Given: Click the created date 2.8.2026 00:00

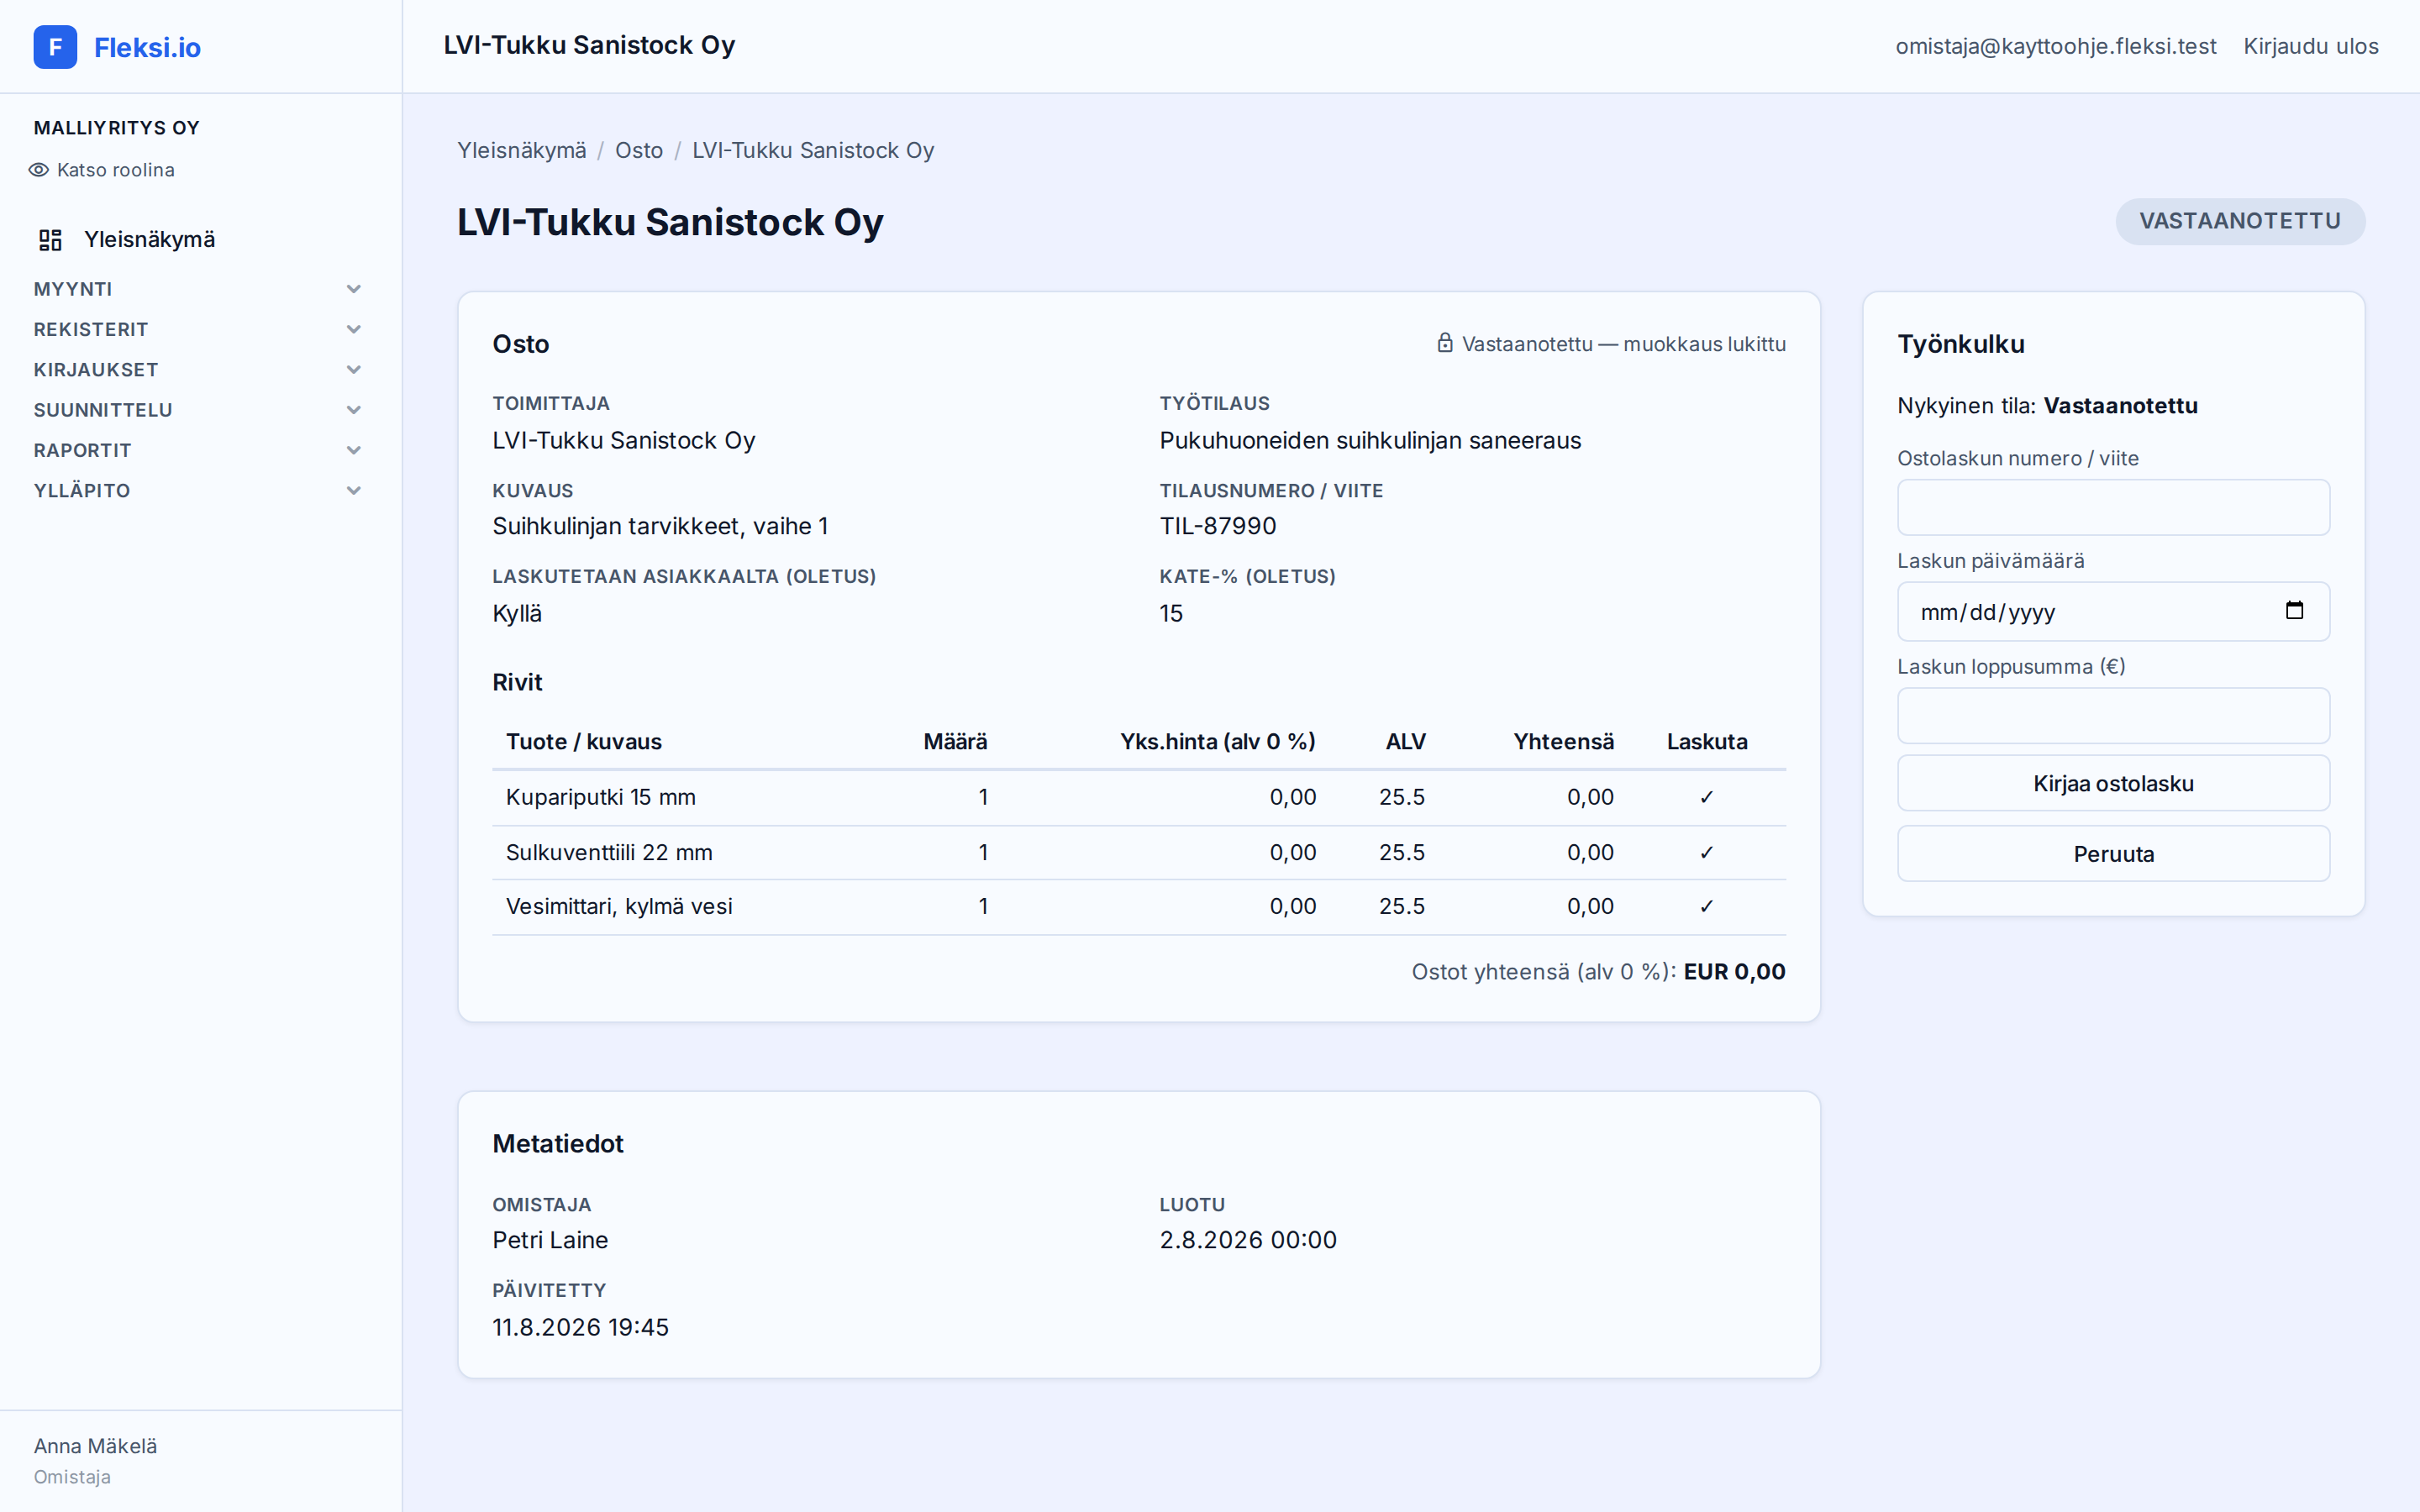Looking at the screenshot, I should point(1248,1240).
